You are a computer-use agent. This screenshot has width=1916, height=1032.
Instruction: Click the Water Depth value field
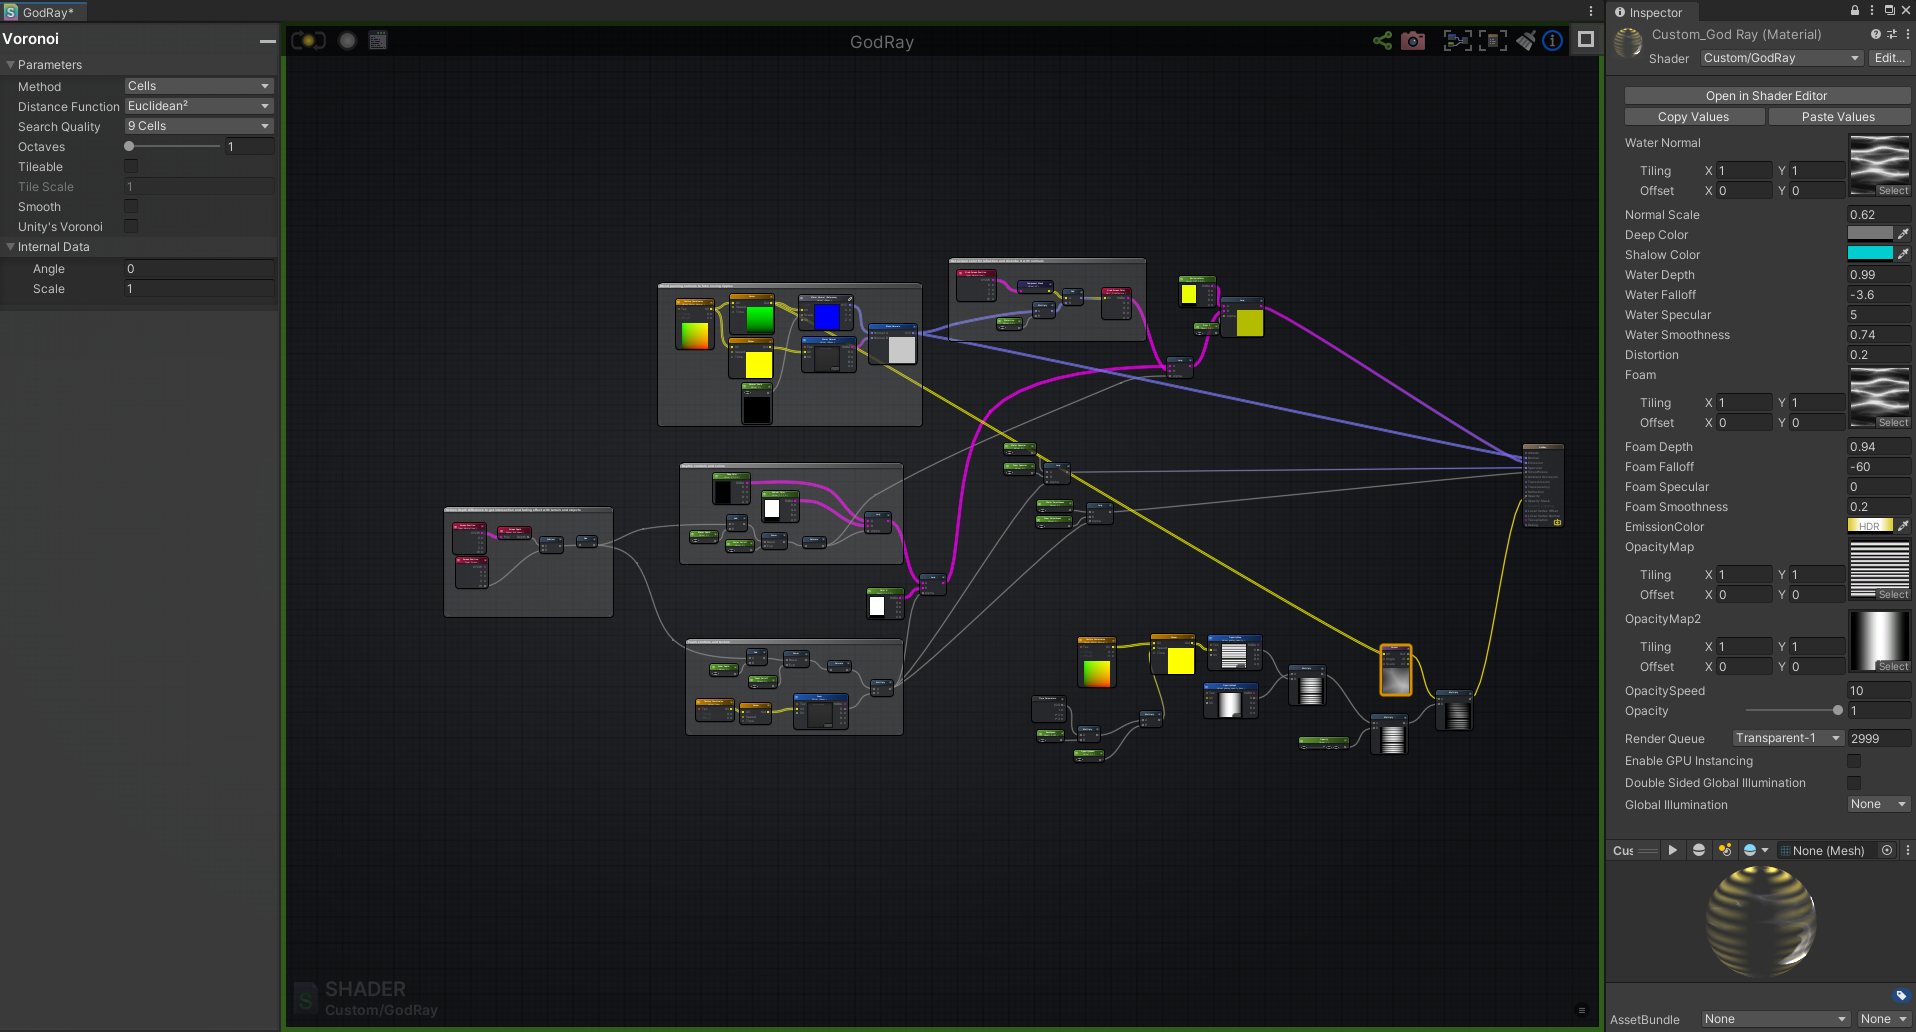click(1878, 275)
